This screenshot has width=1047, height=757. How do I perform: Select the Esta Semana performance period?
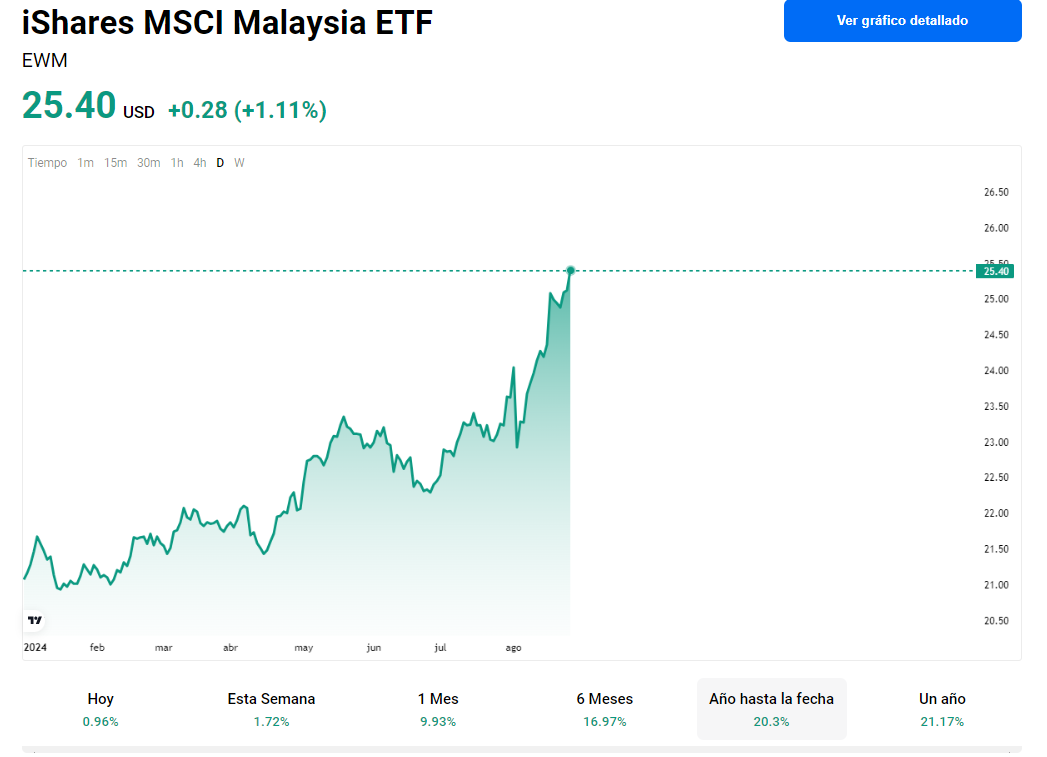(271, 709)
